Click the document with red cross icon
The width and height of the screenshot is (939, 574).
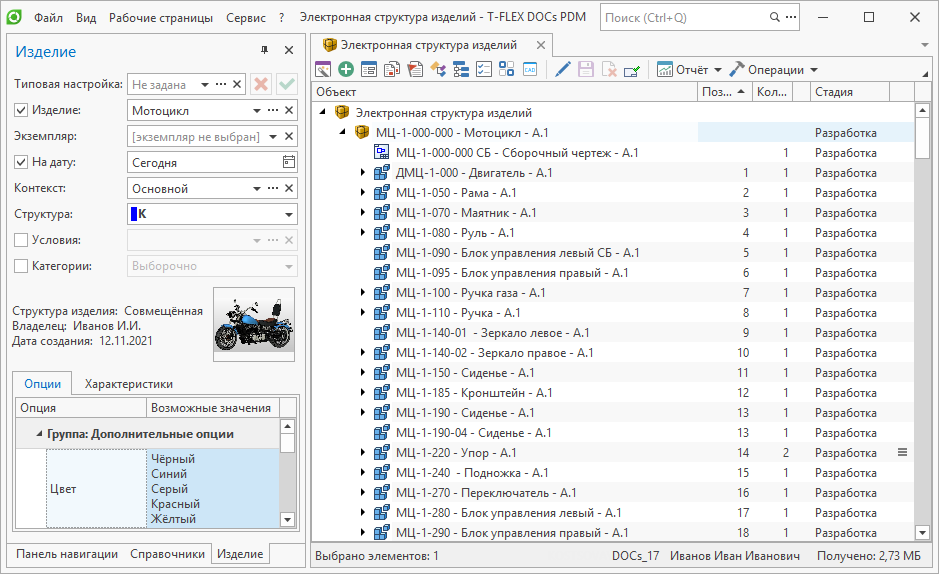pos(609,70)
